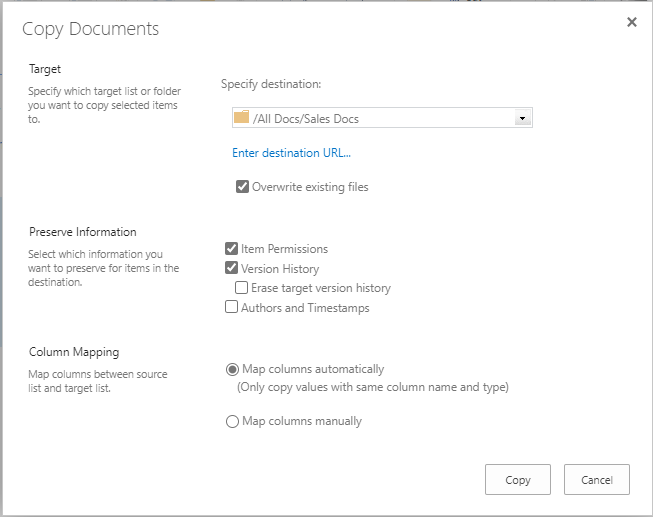Click the Cancel button
The width and height of the screenshot is (653, 517).
click(597, 480)
